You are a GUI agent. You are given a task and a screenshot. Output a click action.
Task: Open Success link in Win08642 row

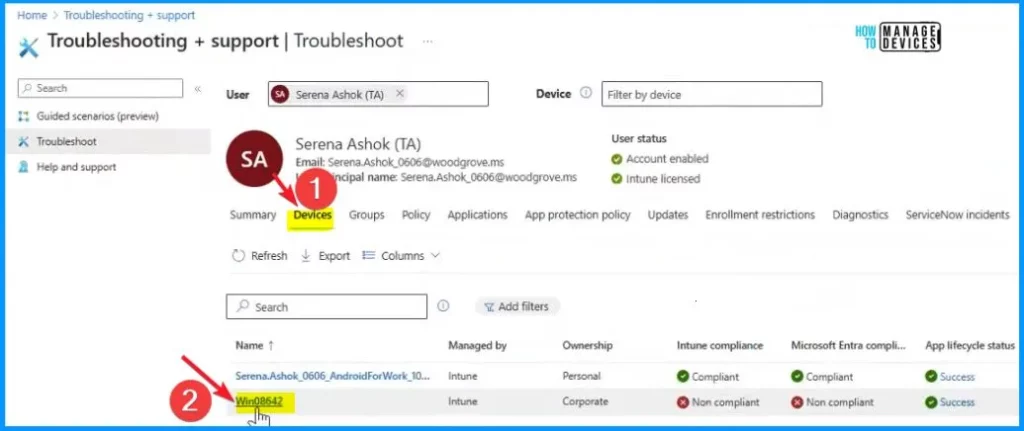click(x=957, y=402)
